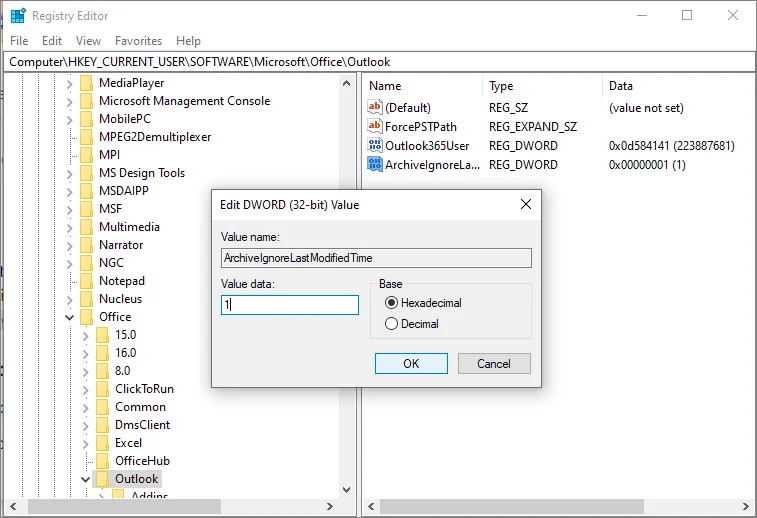Click the 15.0 folder icon

click(x=103, y=335)
